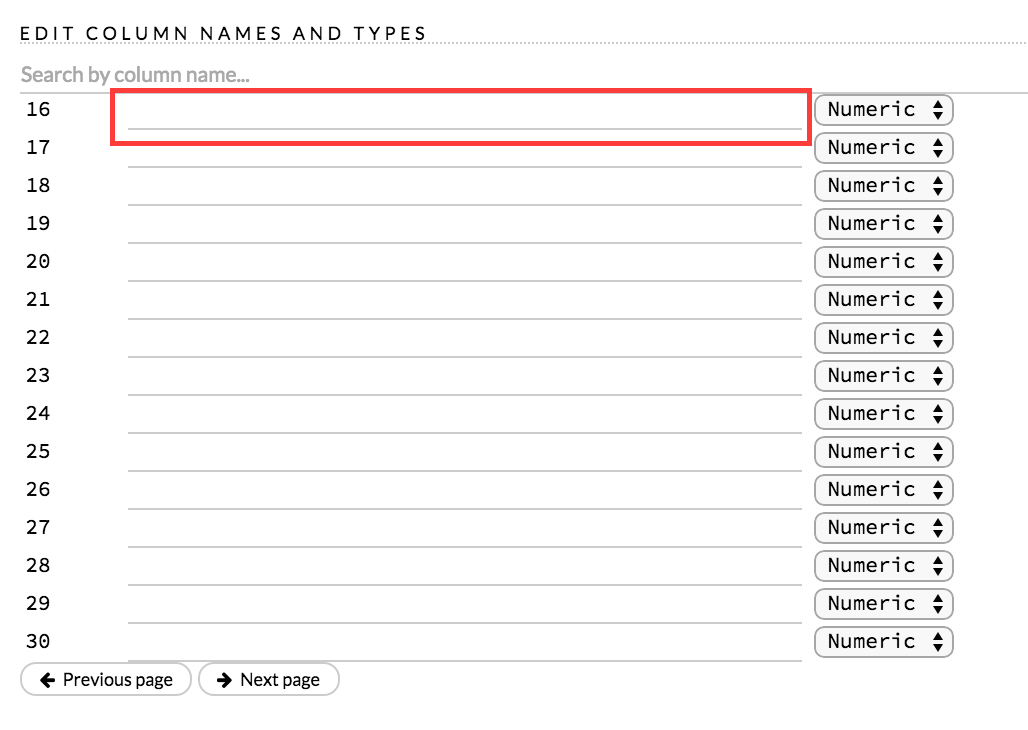Click the up-down stepper beside Numeric on row 25

pyautogui.click(x=938, y=451)
